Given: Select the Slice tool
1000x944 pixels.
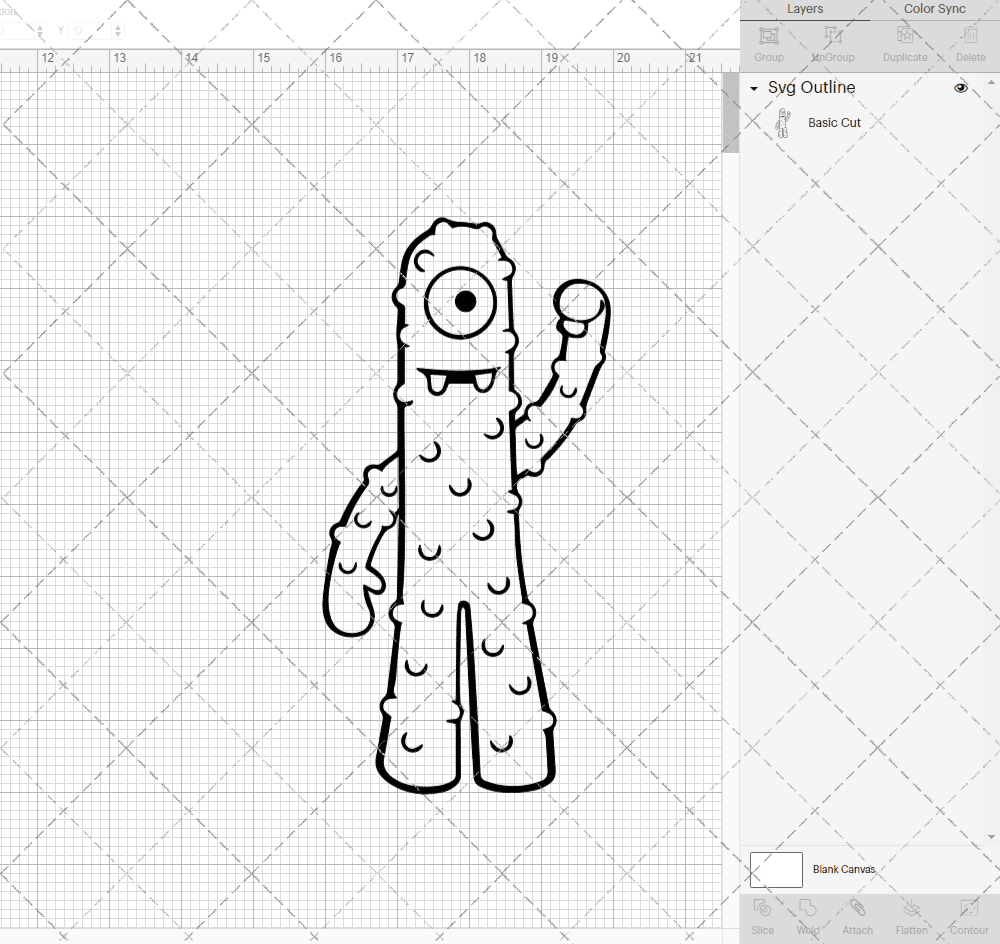Looking at the screenshot, I should [762, 914].
